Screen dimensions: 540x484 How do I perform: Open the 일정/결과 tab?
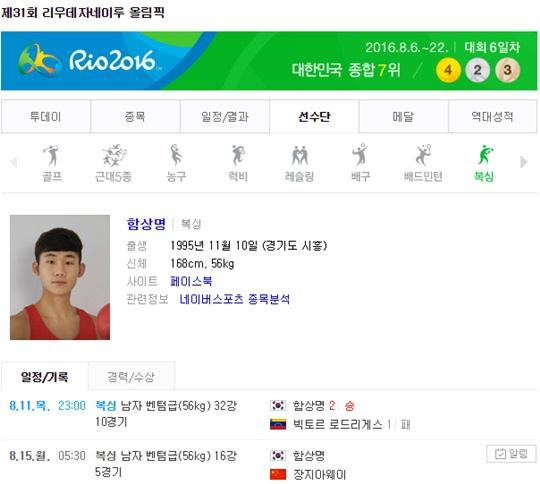pyautogui.click(x=225, y=117)
